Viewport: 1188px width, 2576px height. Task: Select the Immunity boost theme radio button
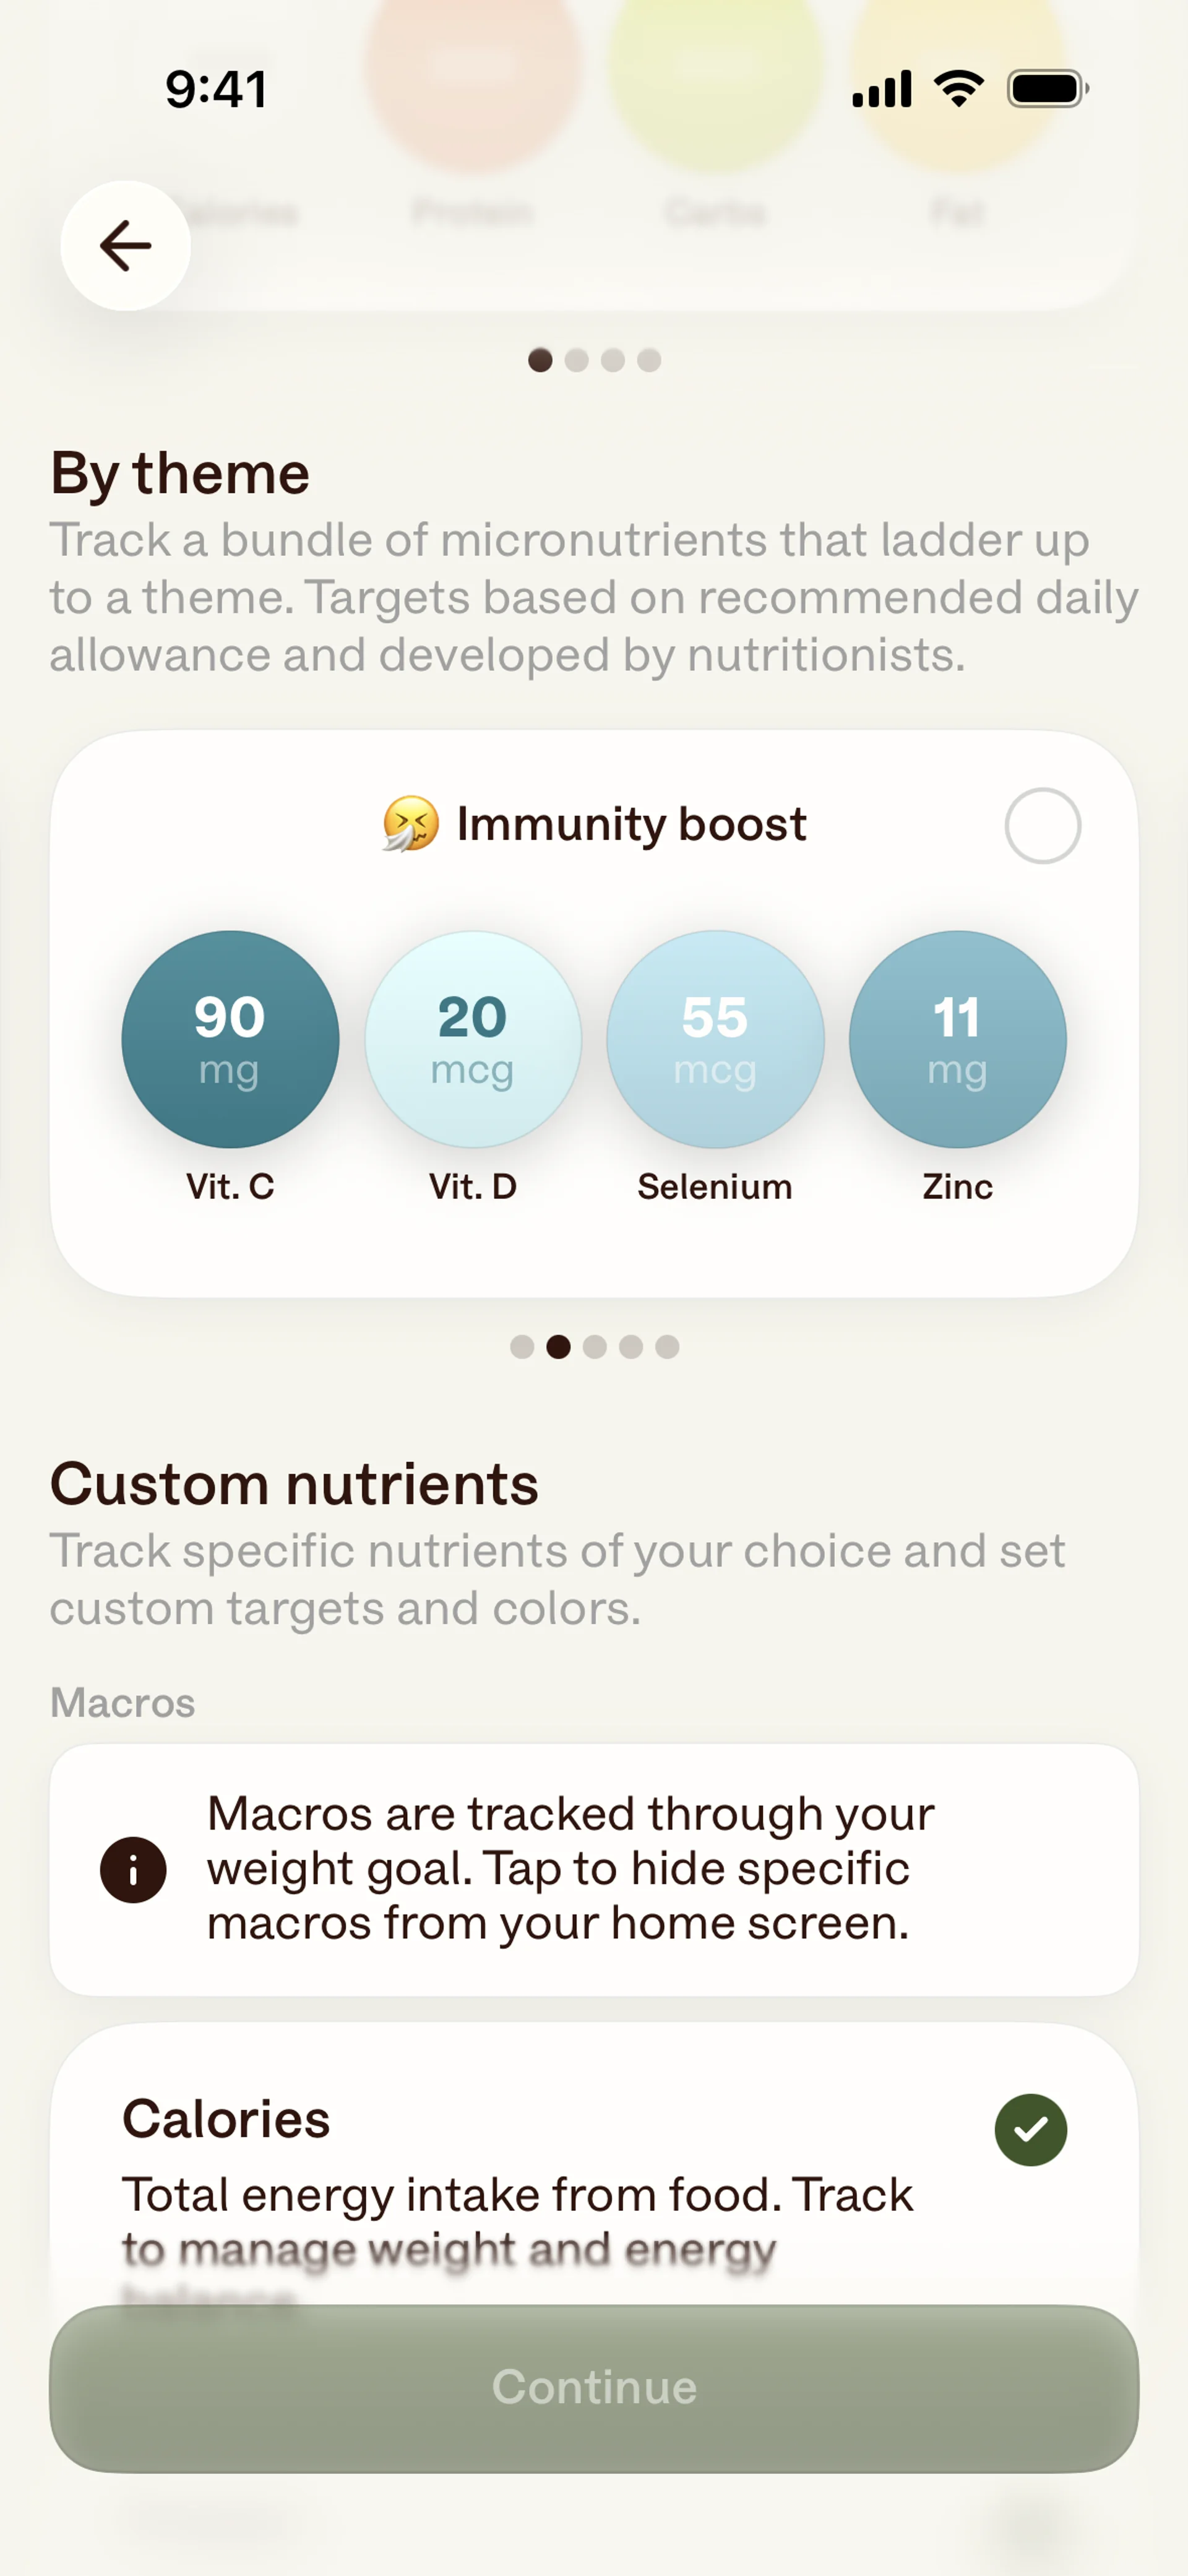1042,826
